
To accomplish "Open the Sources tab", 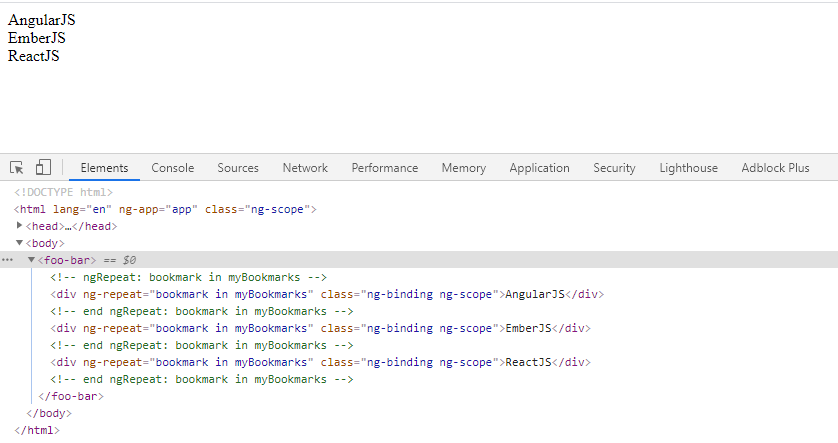I will (x=238, y=168).
